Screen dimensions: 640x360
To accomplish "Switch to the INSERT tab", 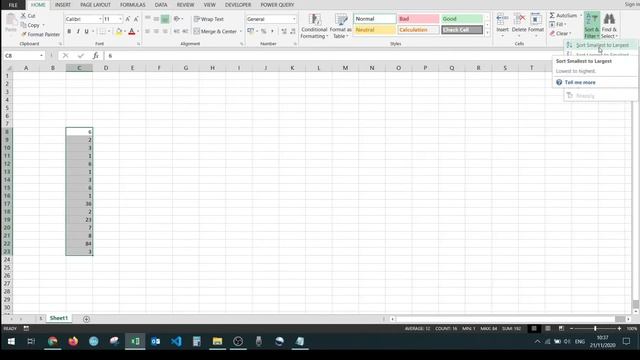I will tap(62, 5).
